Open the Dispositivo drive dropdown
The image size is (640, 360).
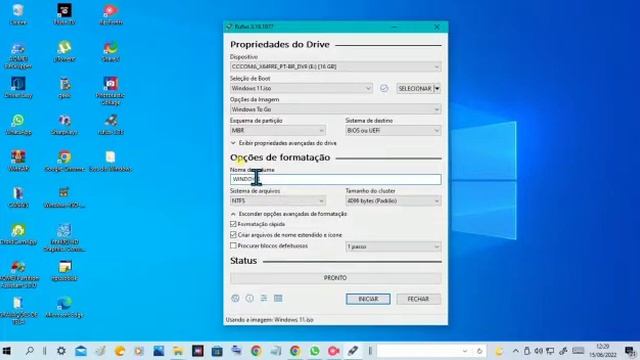coord(336,67)
